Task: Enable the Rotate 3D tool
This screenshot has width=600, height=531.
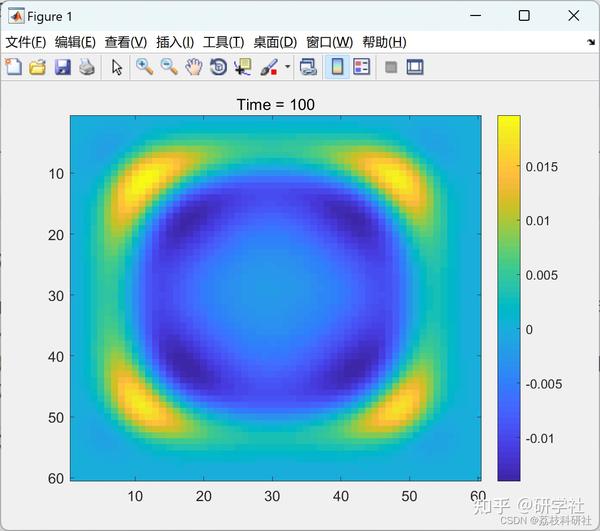Action: point(218,67)
